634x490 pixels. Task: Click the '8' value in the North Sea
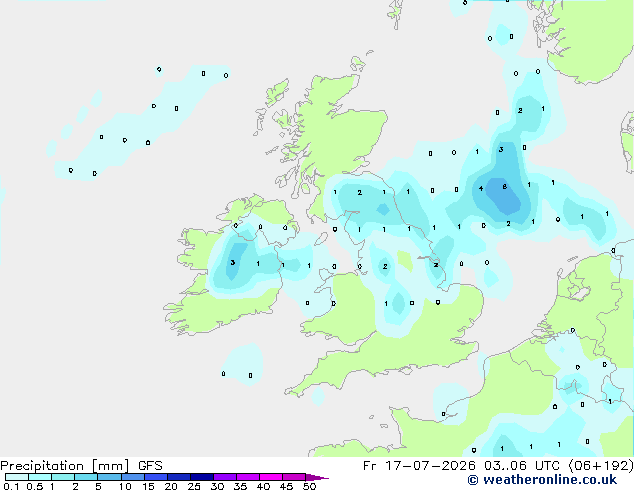(x=505, y=186)
